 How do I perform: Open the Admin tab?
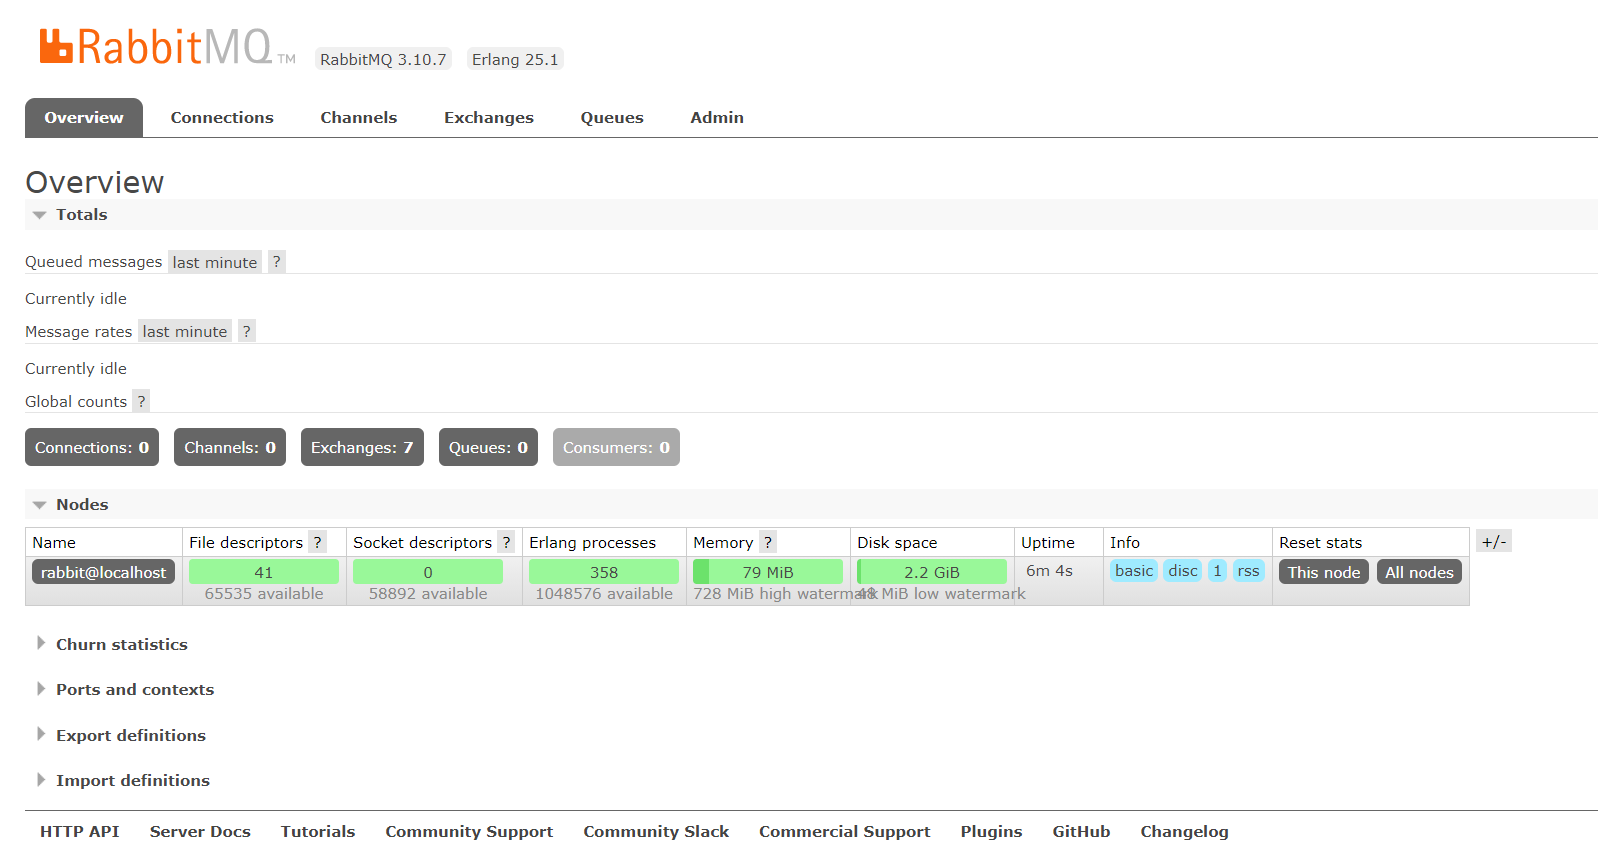(717, 117)
